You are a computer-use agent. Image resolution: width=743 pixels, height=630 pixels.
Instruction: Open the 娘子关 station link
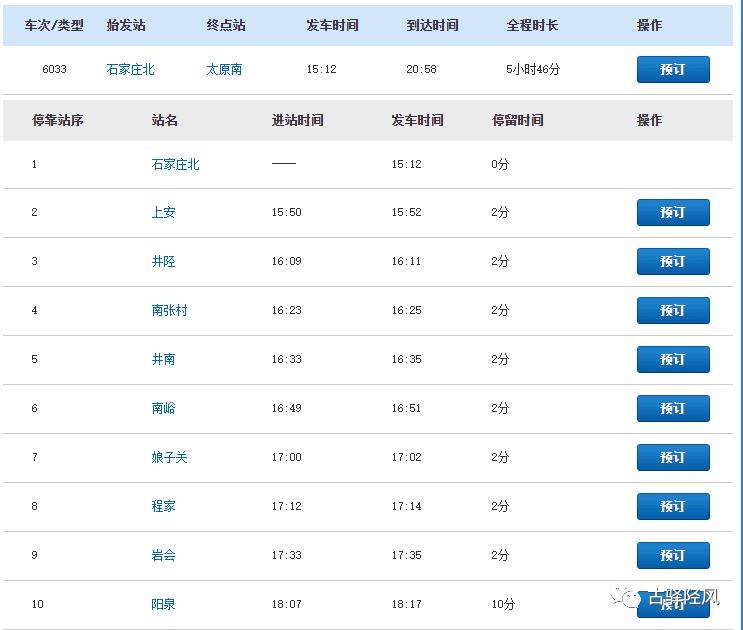pyautogui.click(x=169, y=458)
